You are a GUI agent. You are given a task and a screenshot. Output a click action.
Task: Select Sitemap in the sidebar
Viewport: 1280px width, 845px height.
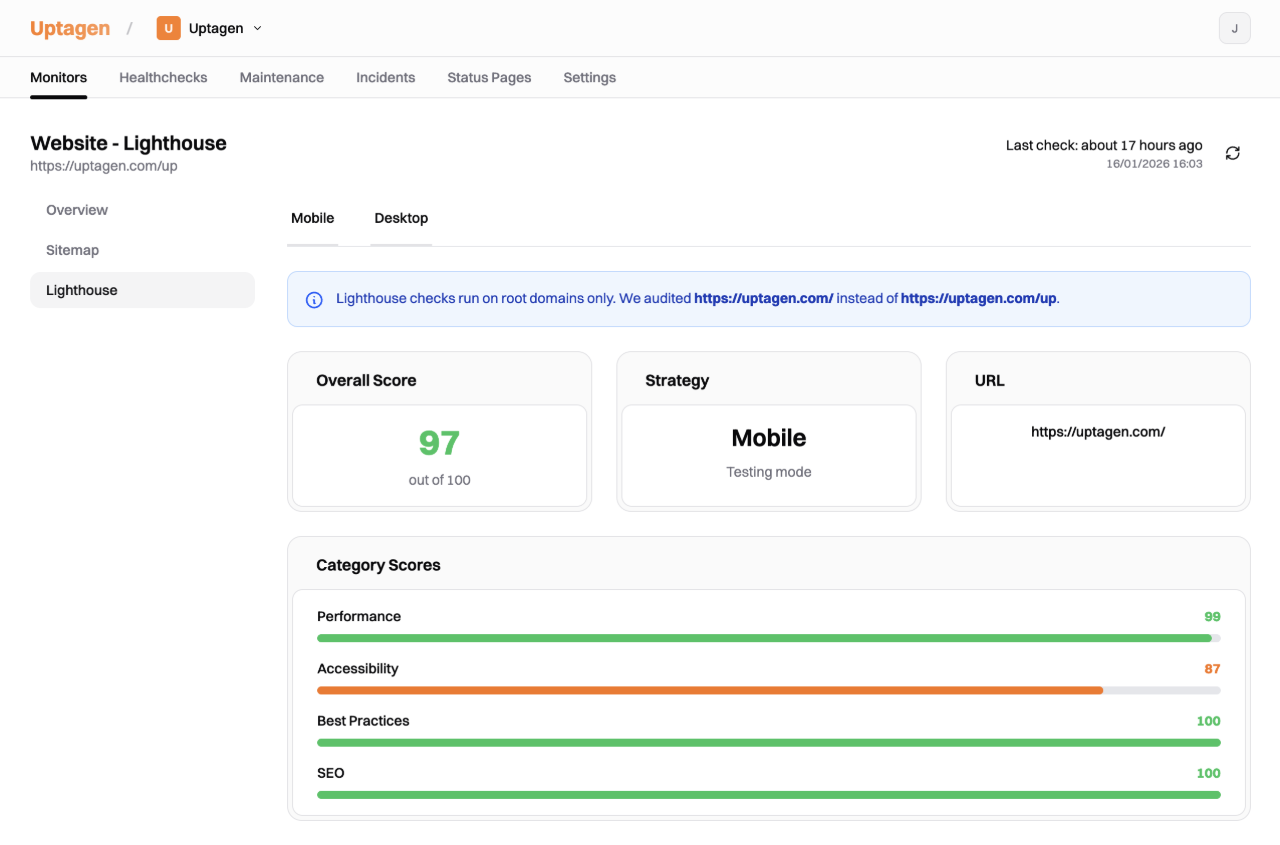point(72,250)
